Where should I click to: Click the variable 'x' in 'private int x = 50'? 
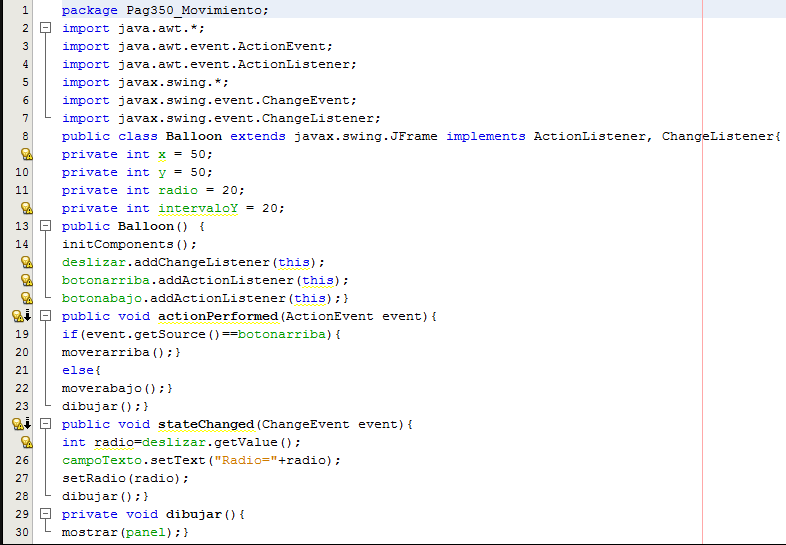(162, 154)
